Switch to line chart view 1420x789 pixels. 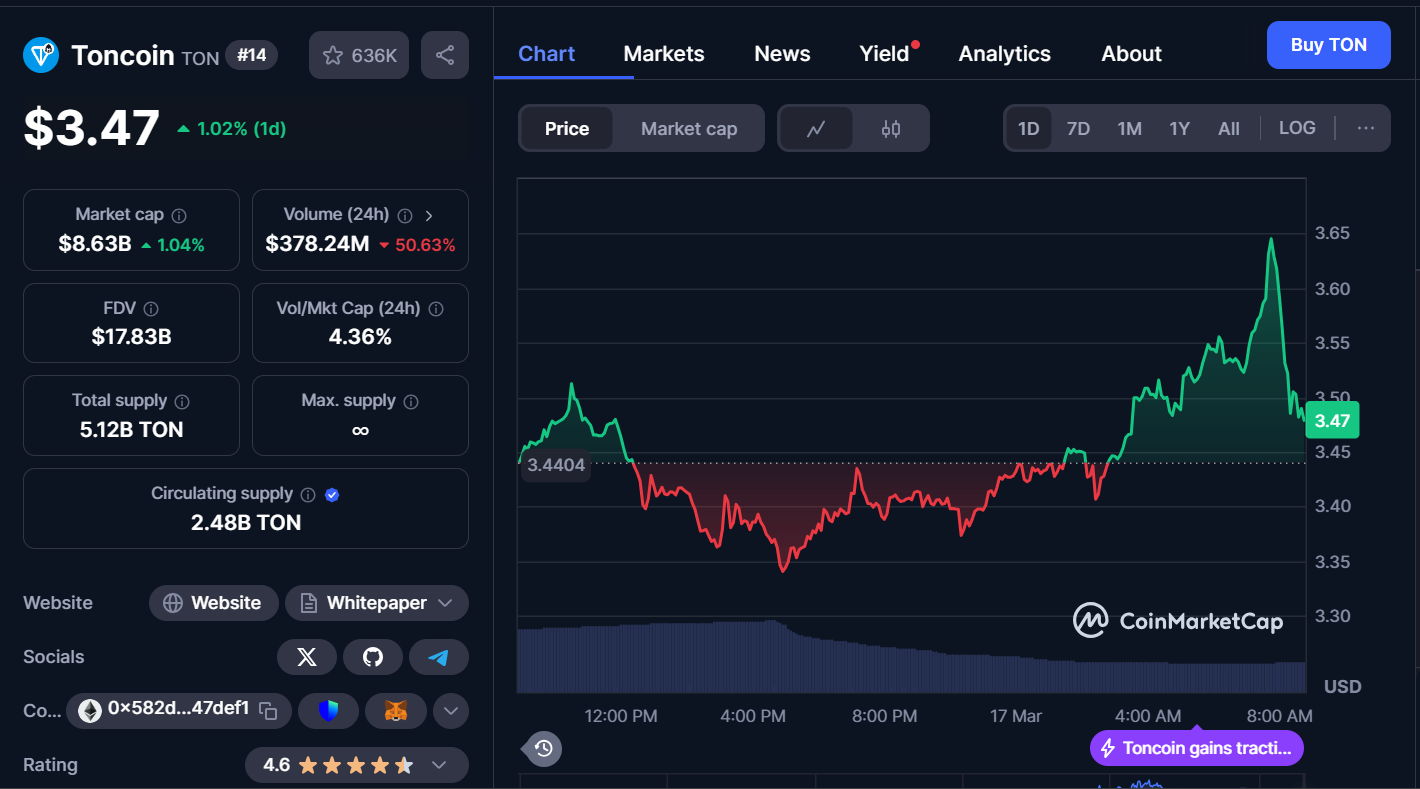click(x=816, y=128)
